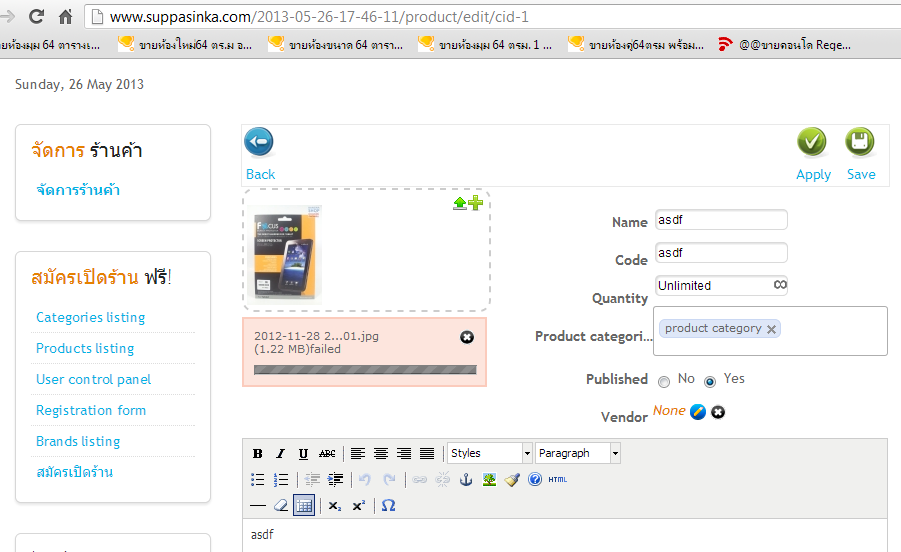Open the Paragraph format dropdown

click(x=577, y=453)
